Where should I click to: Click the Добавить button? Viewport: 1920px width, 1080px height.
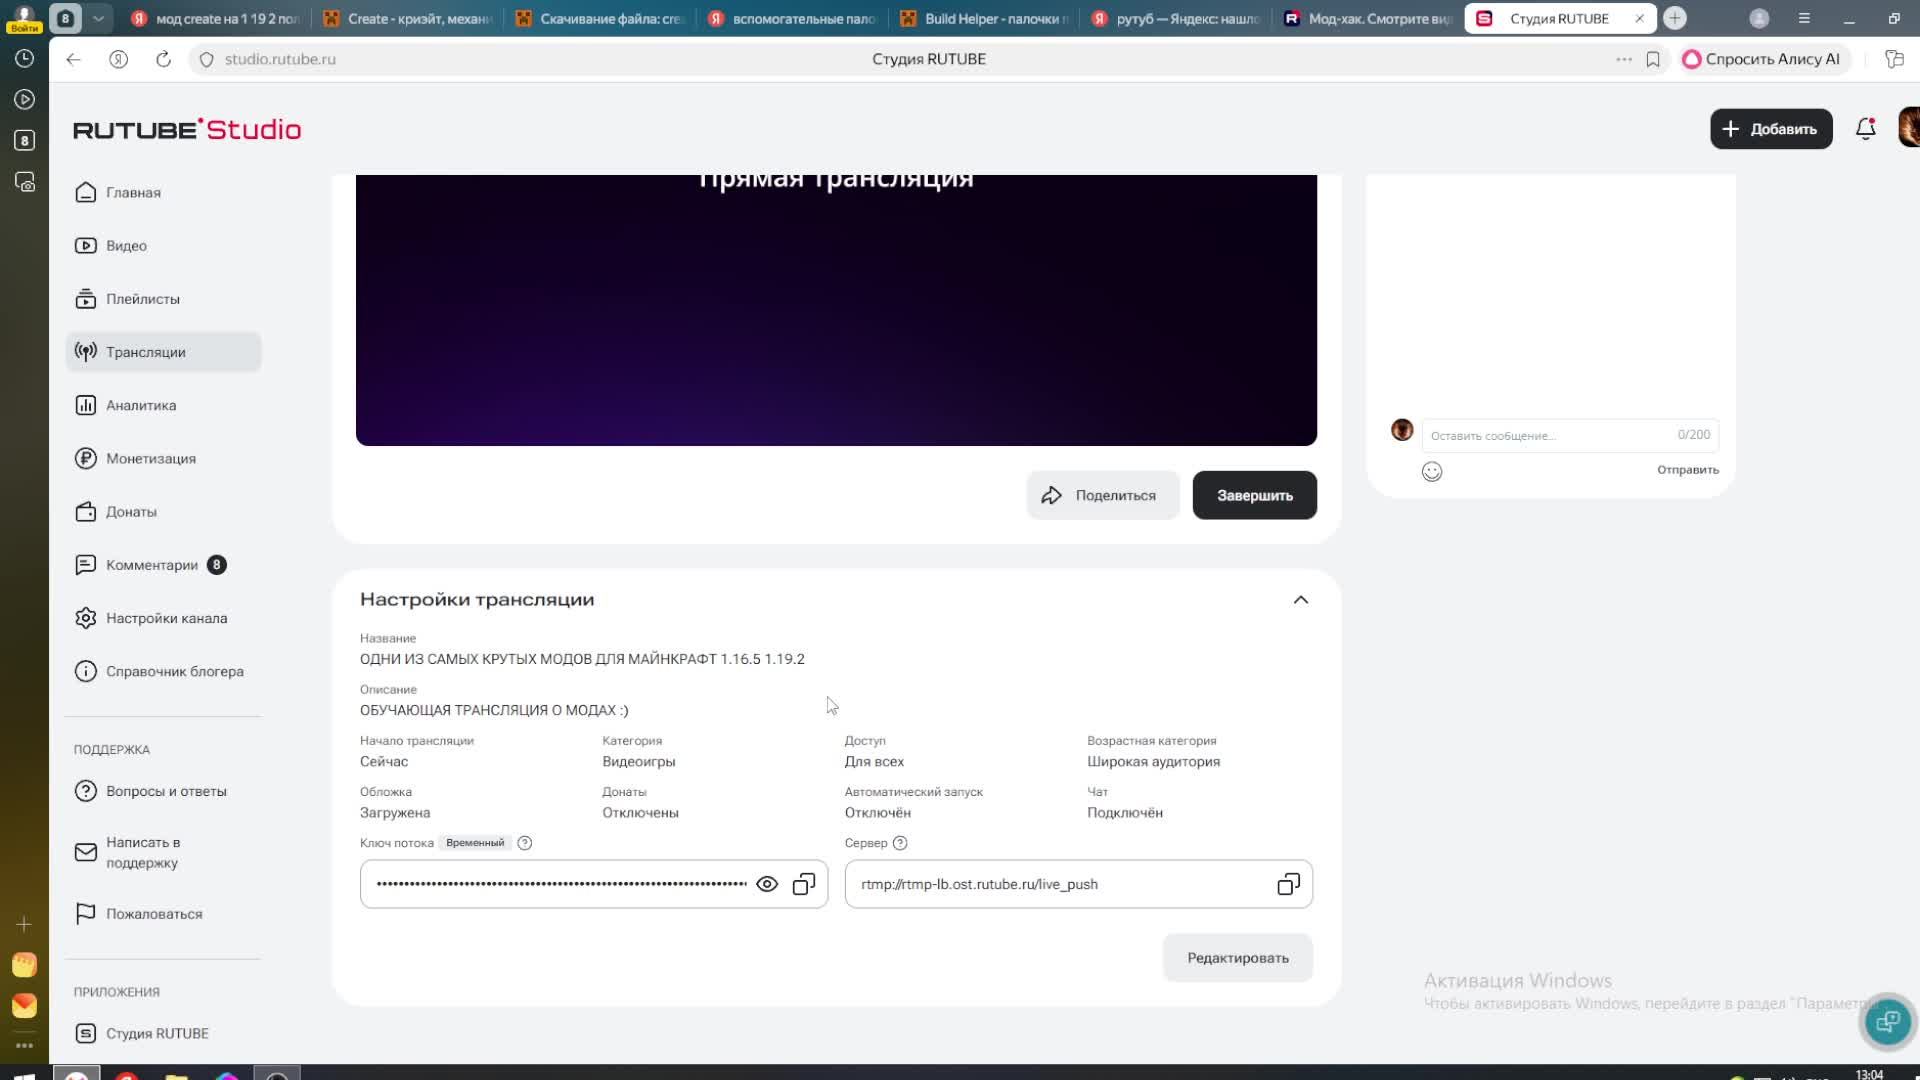coord(1770,129)
